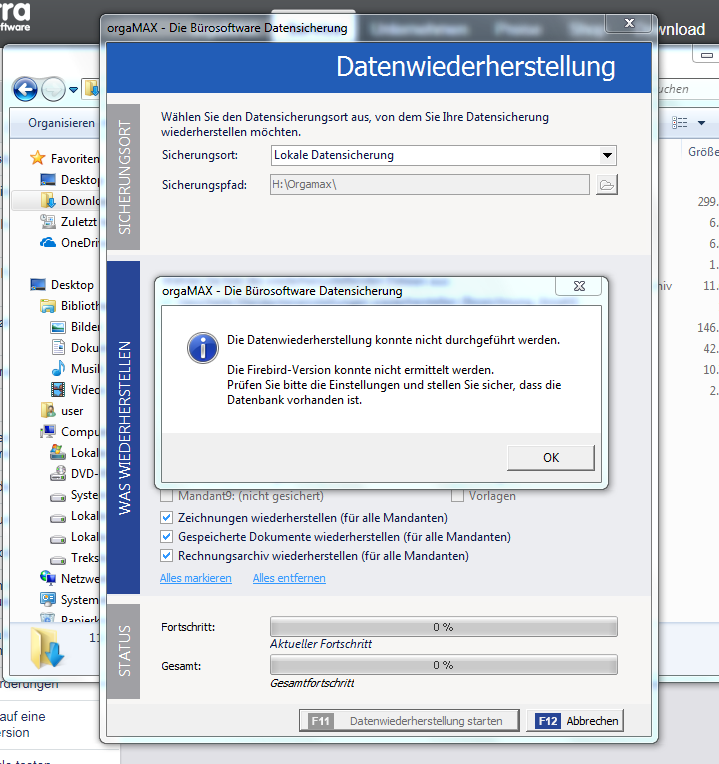Click the System drive icon
Viewport: 719px width, 764px height.
58,497
